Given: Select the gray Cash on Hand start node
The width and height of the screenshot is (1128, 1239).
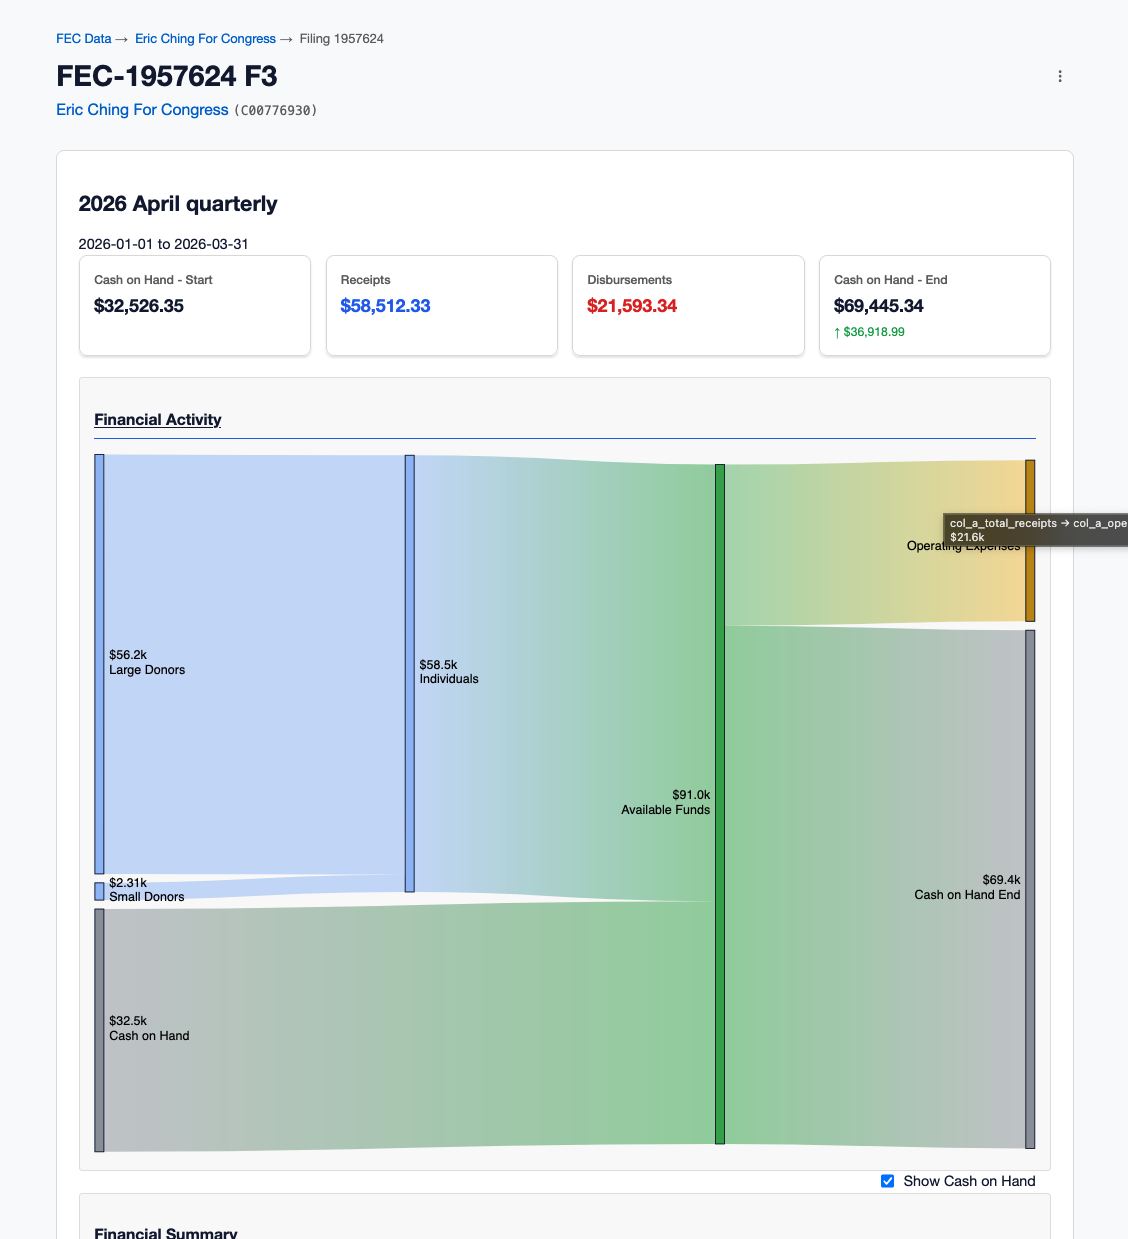Looking at the screenshot, I should point(99,1030).
